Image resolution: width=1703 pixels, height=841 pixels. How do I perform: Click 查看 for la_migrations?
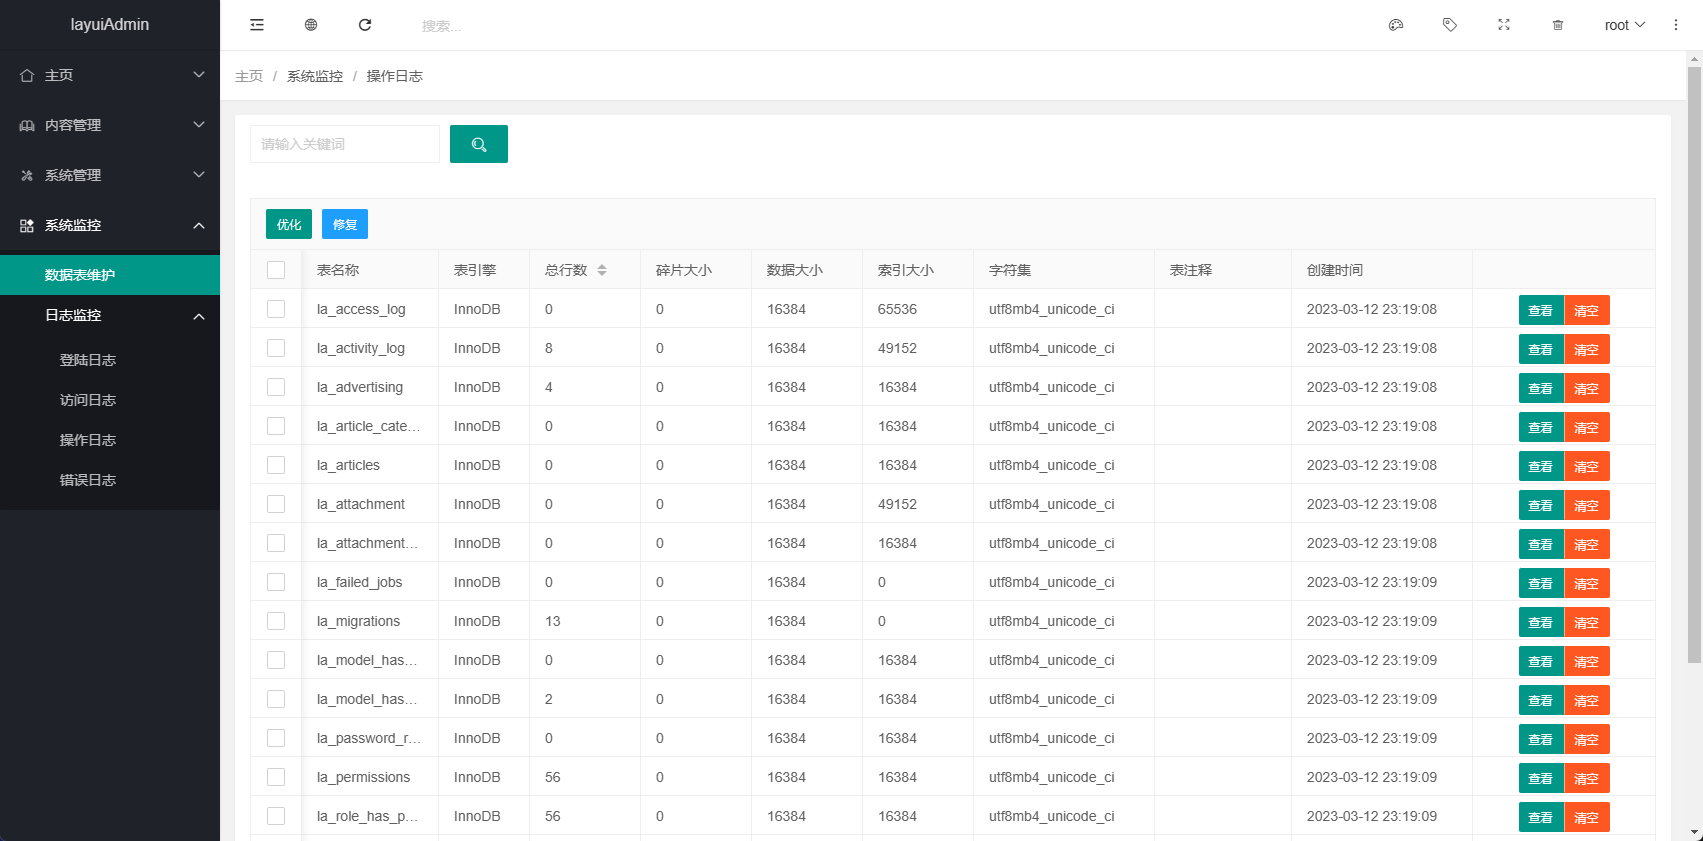(x=1541, y=622)
